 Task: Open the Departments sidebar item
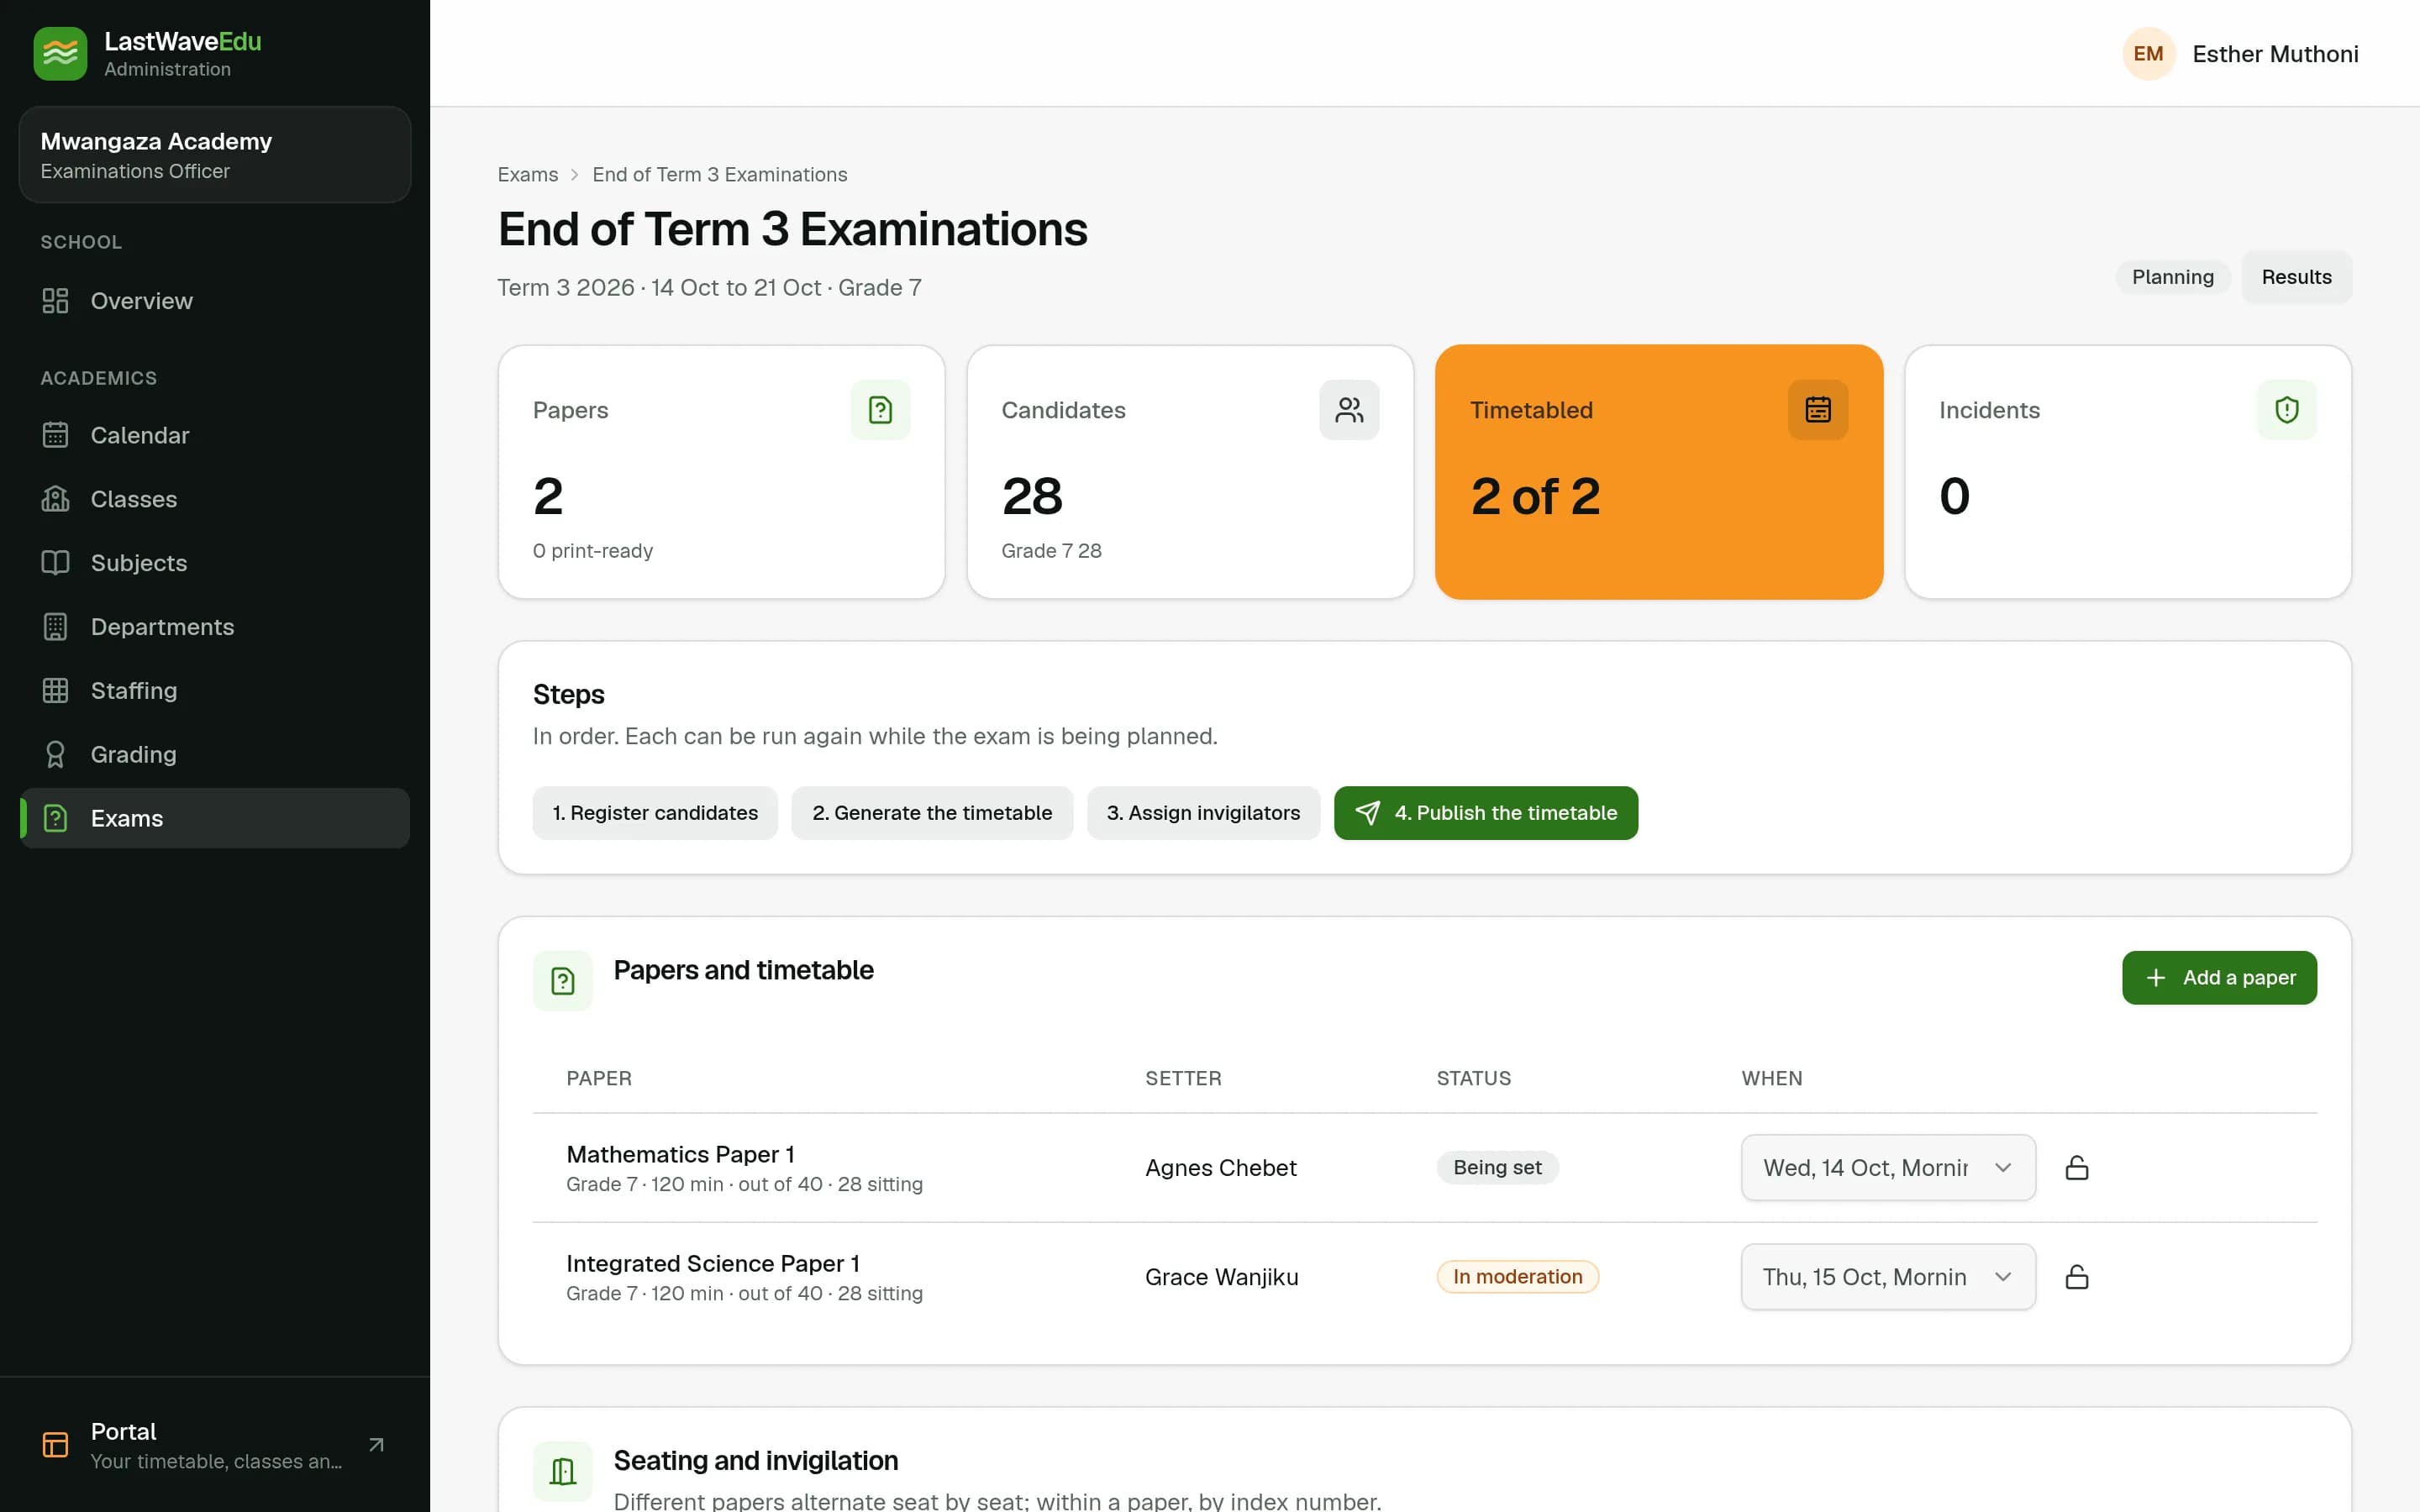pos(215,627)
